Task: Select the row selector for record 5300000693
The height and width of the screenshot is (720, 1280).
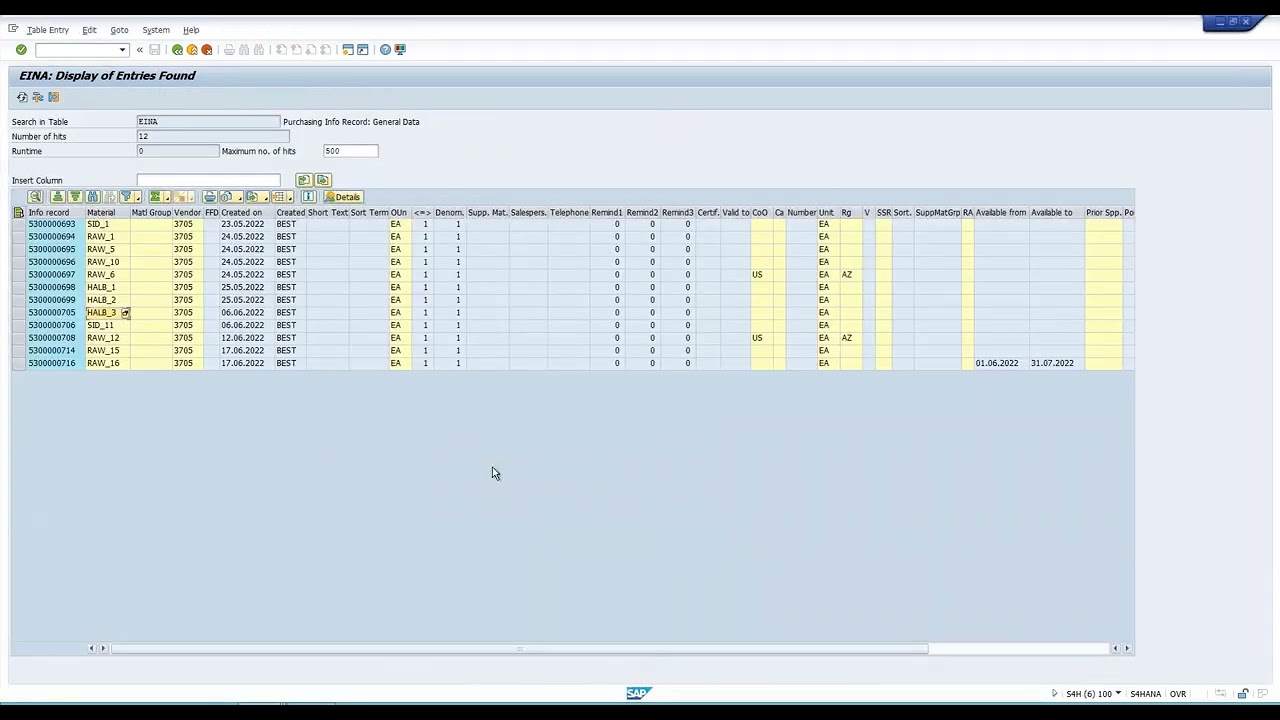Action: pyautogui.click(x=18, y=224)
